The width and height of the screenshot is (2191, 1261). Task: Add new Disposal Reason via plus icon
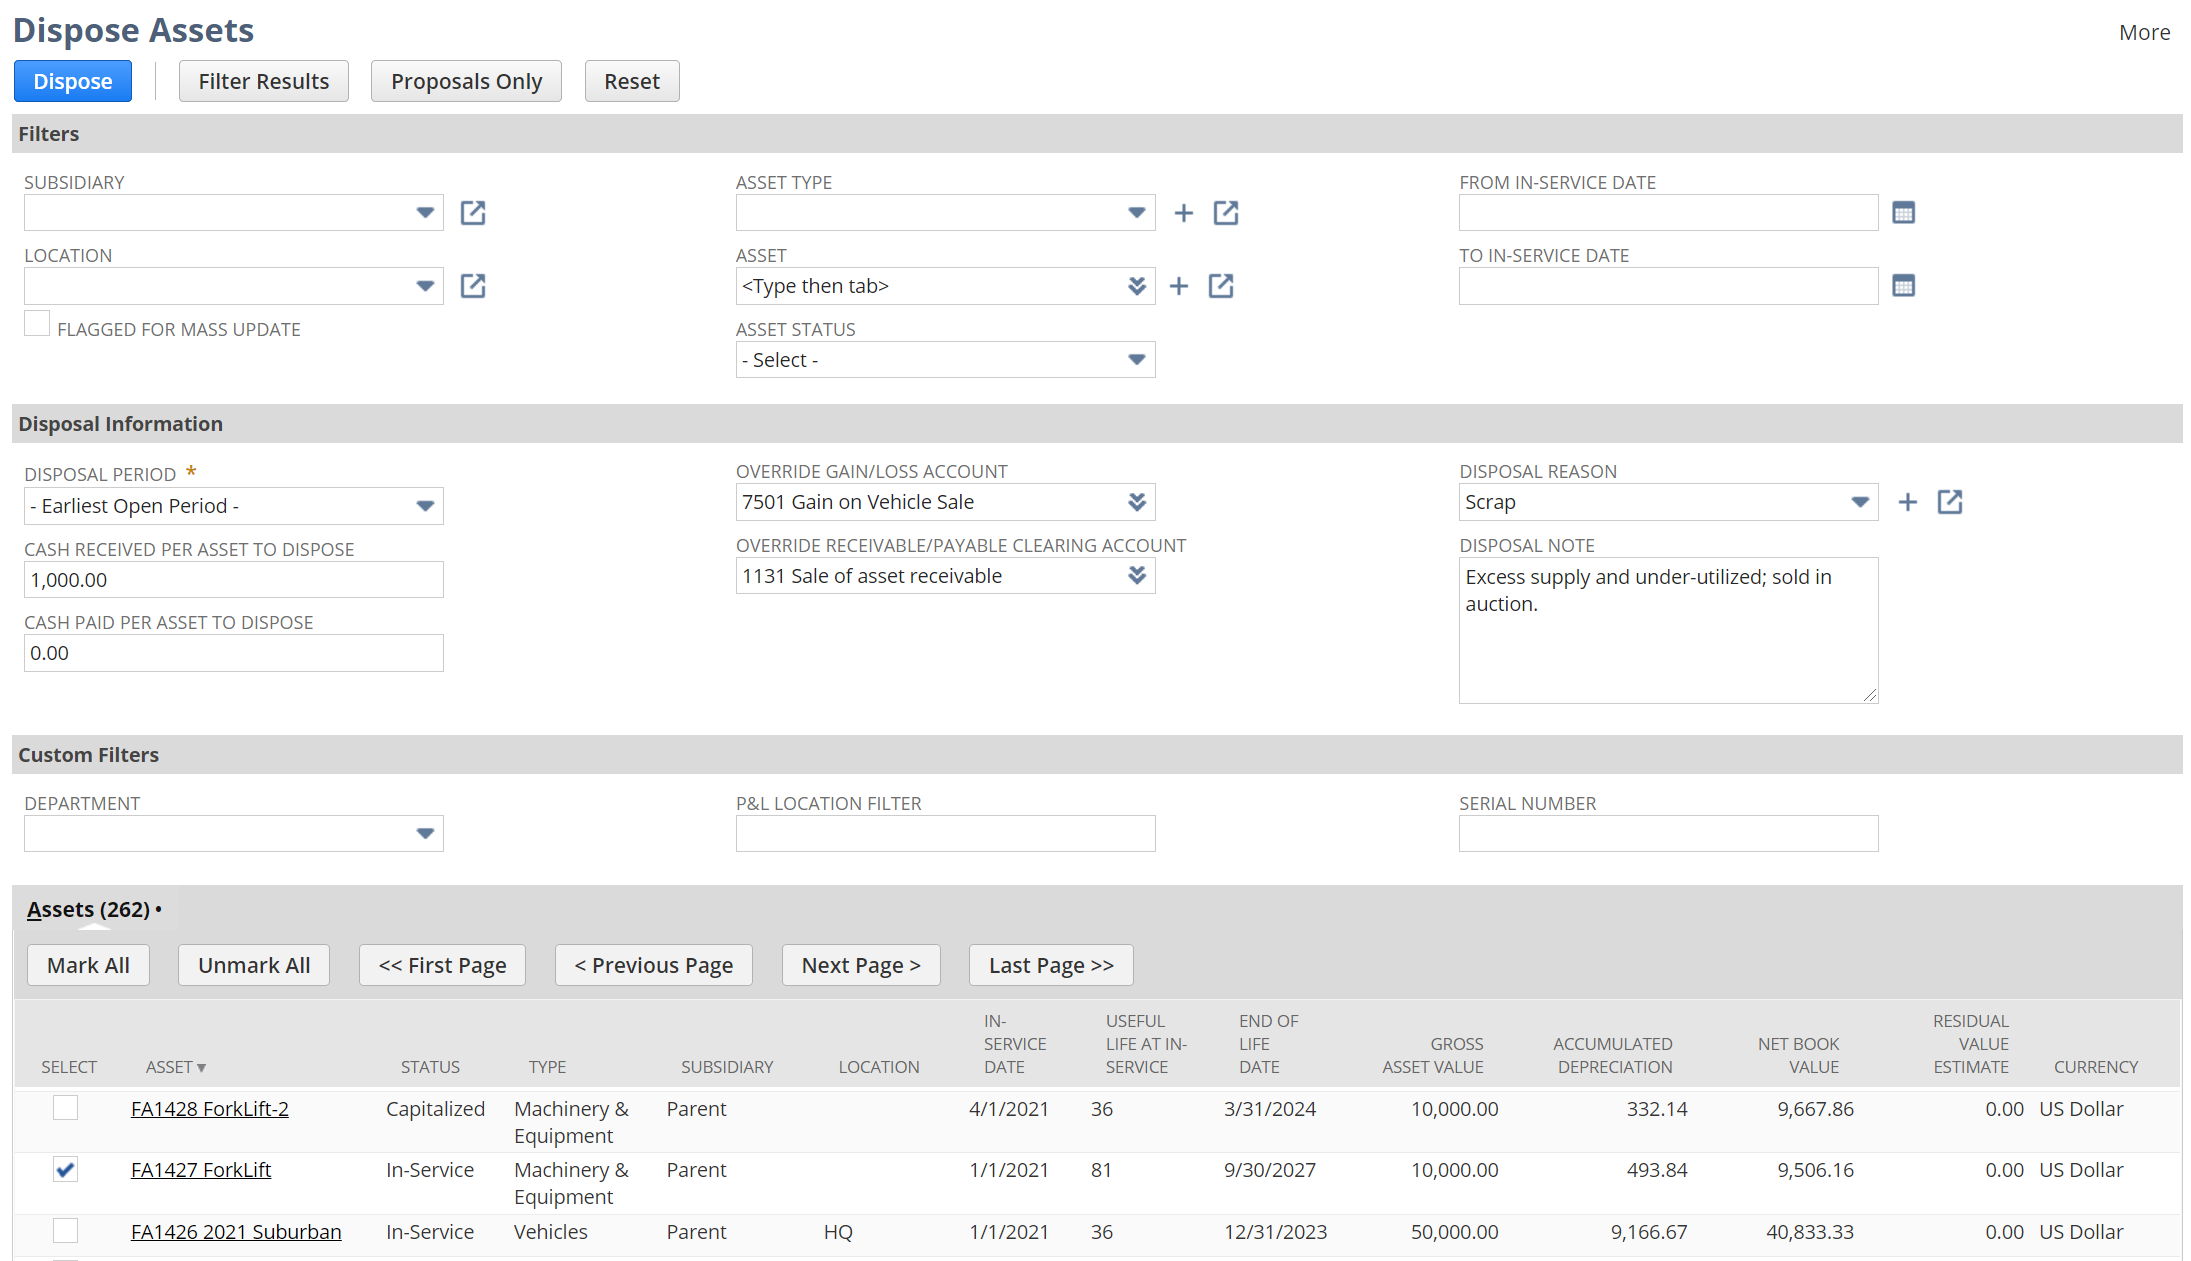(x=1907, y=502)
